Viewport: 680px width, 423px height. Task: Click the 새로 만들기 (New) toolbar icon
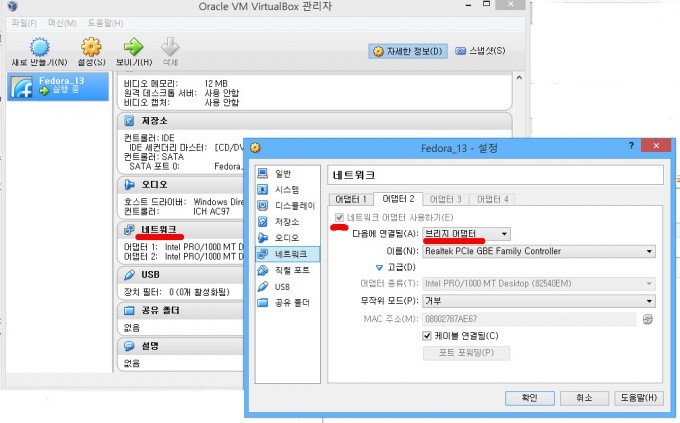point(39,48)
